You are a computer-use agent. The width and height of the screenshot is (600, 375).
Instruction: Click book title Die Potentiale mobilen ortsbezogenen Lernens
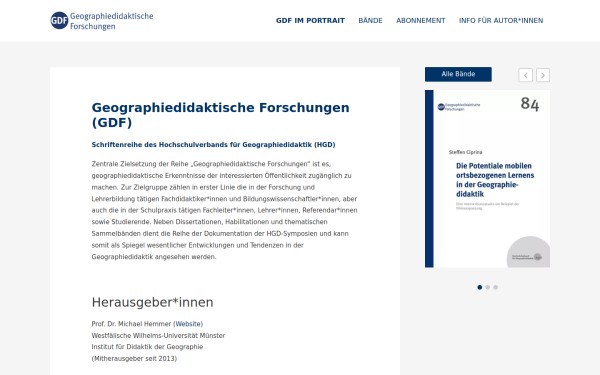pos(495,180)
